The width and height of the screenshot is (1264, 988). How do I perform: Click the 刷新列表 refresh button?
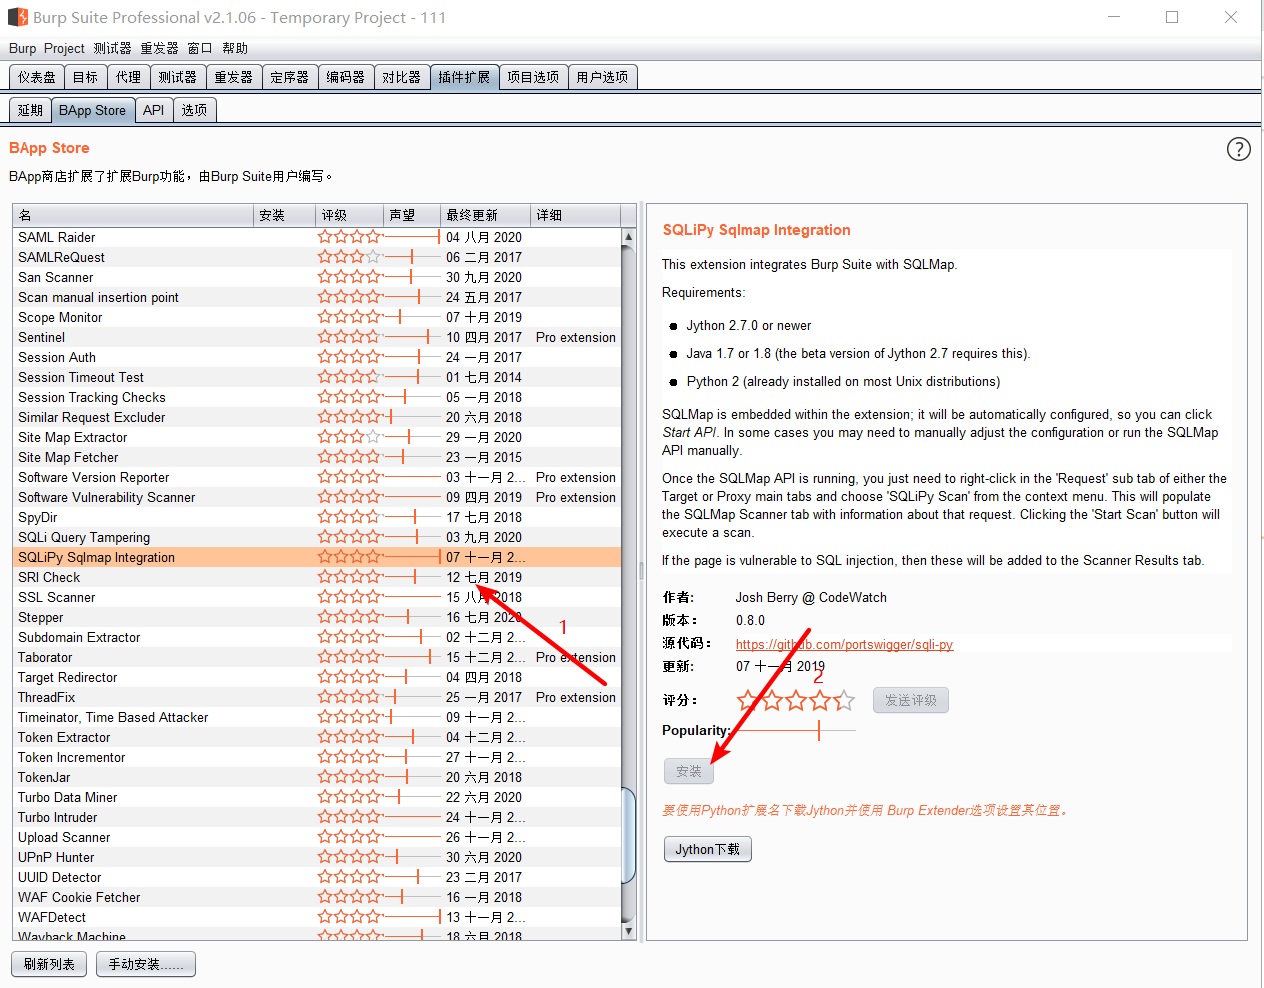(48, 963)
